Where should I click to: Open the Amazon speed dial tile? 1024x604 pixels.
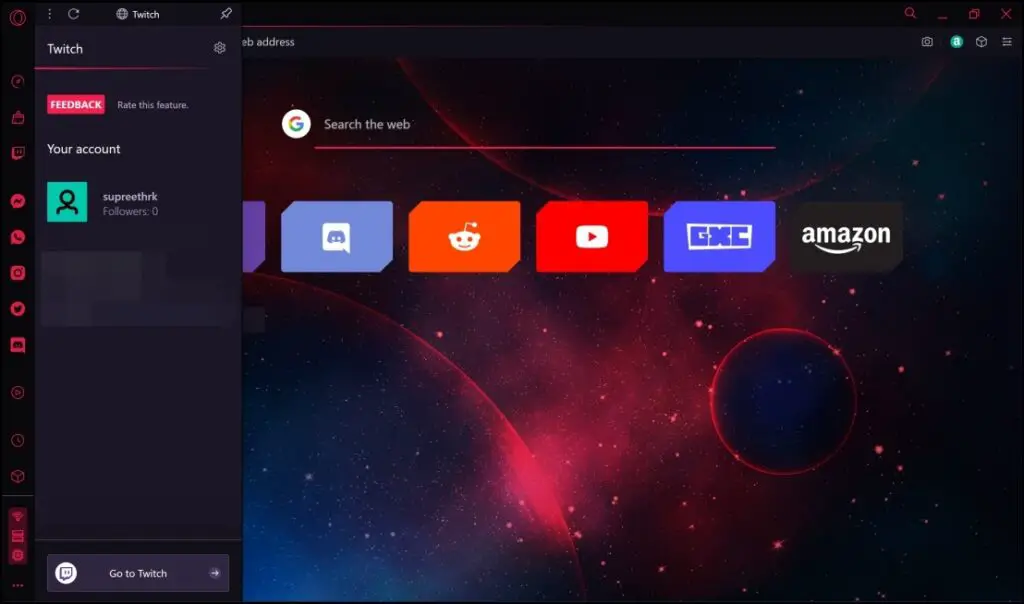(x=846, y=236)
